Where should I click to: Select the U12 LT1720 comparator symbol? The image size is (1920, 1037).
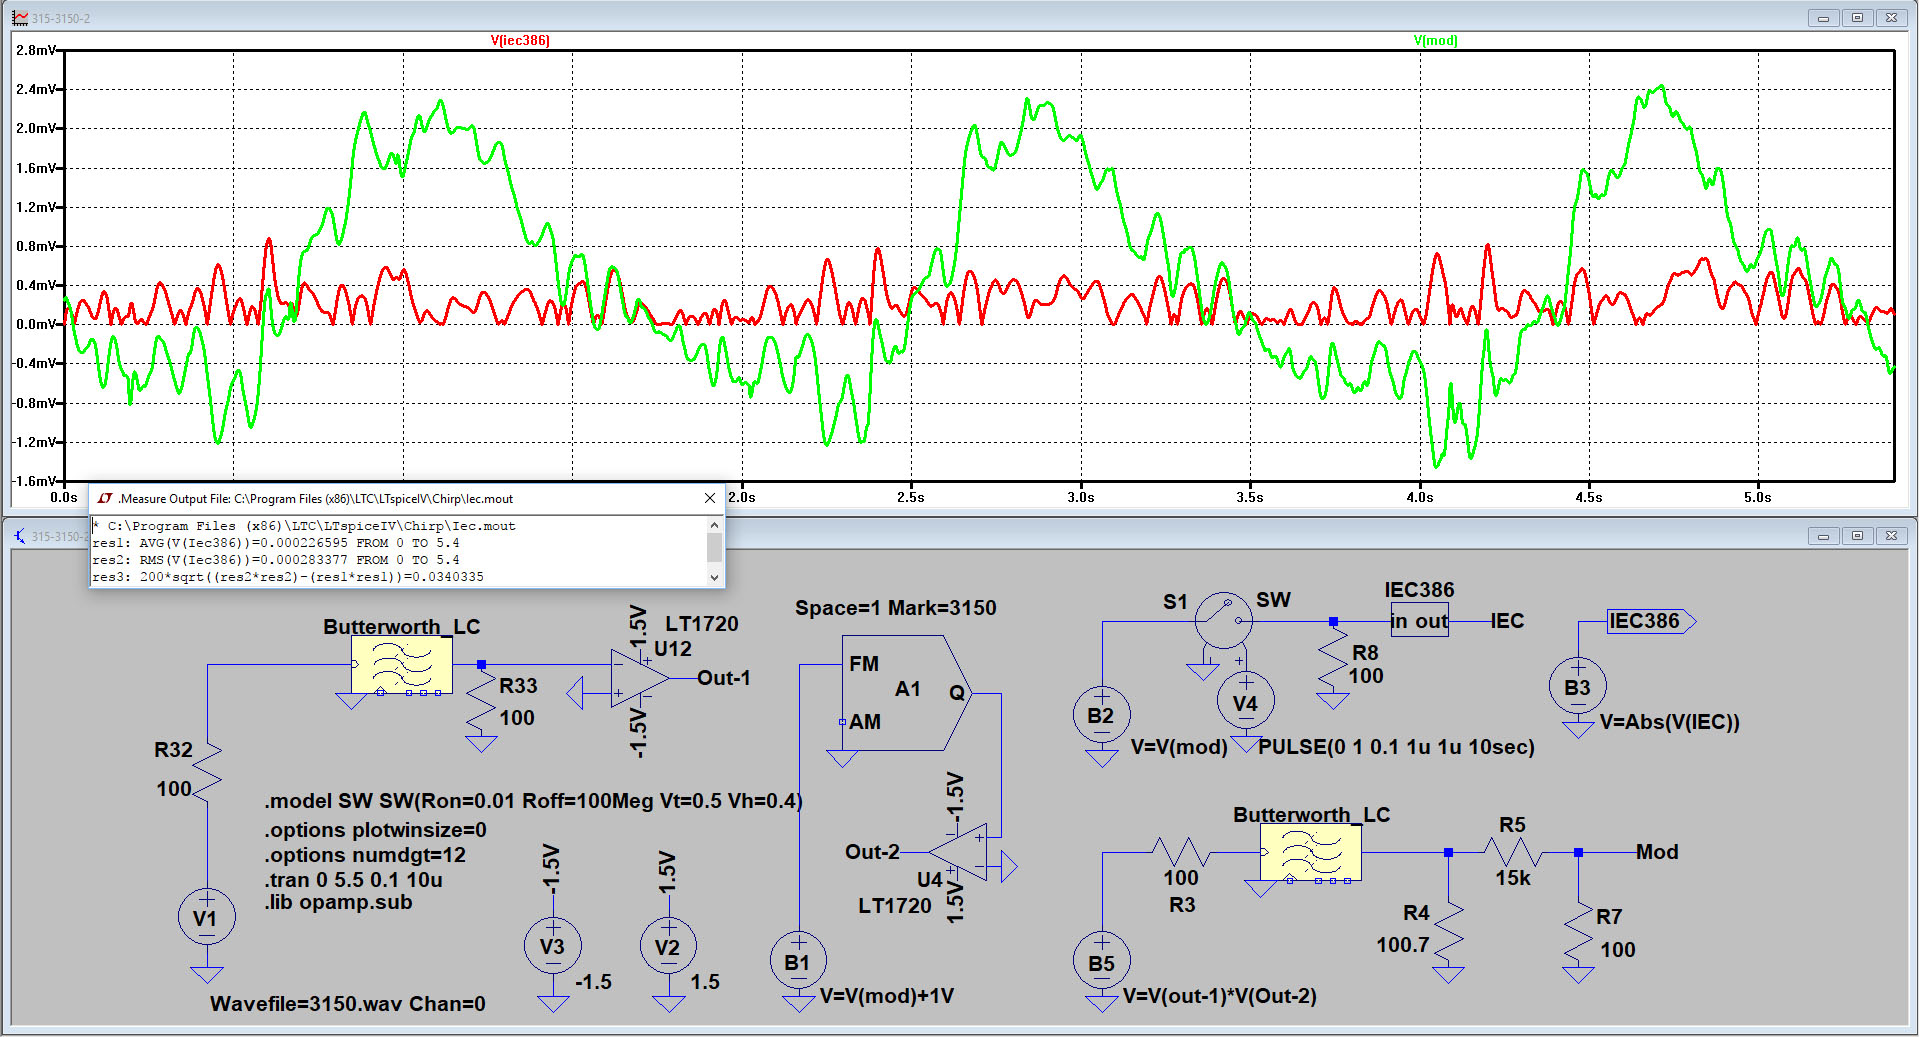coord(640,678)
